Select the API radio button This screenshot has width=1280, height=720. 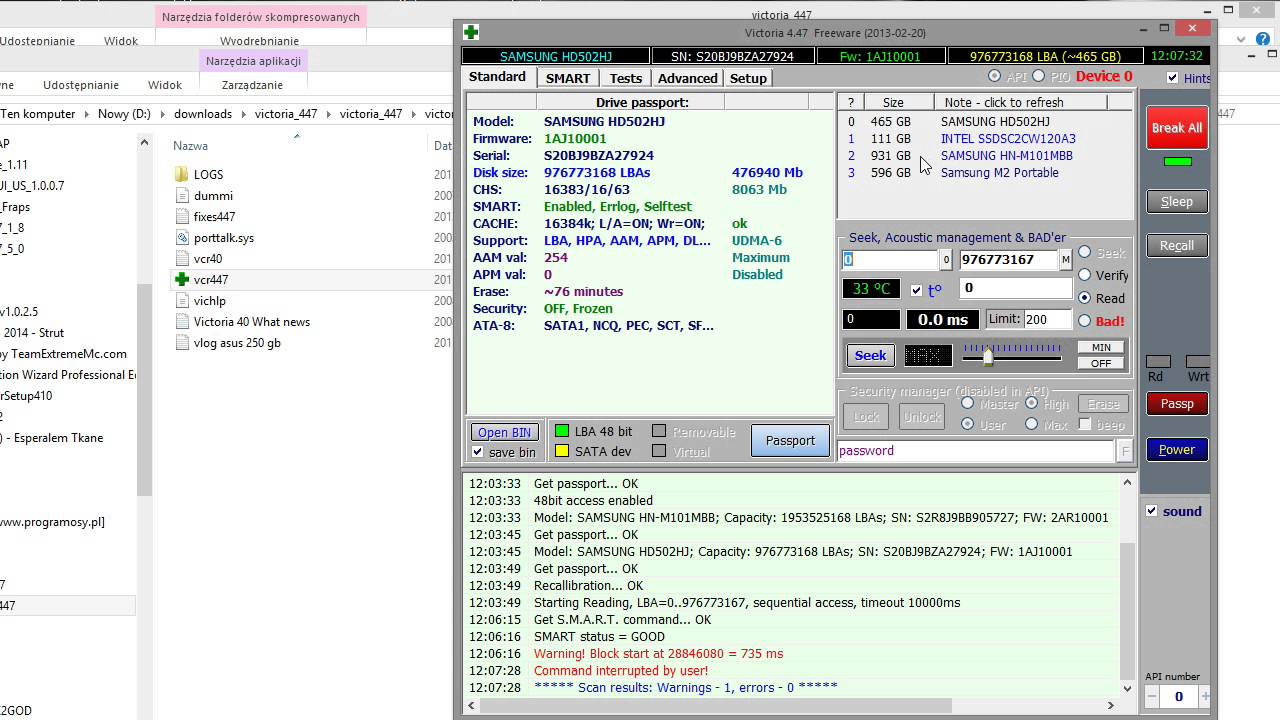point(994,76)
